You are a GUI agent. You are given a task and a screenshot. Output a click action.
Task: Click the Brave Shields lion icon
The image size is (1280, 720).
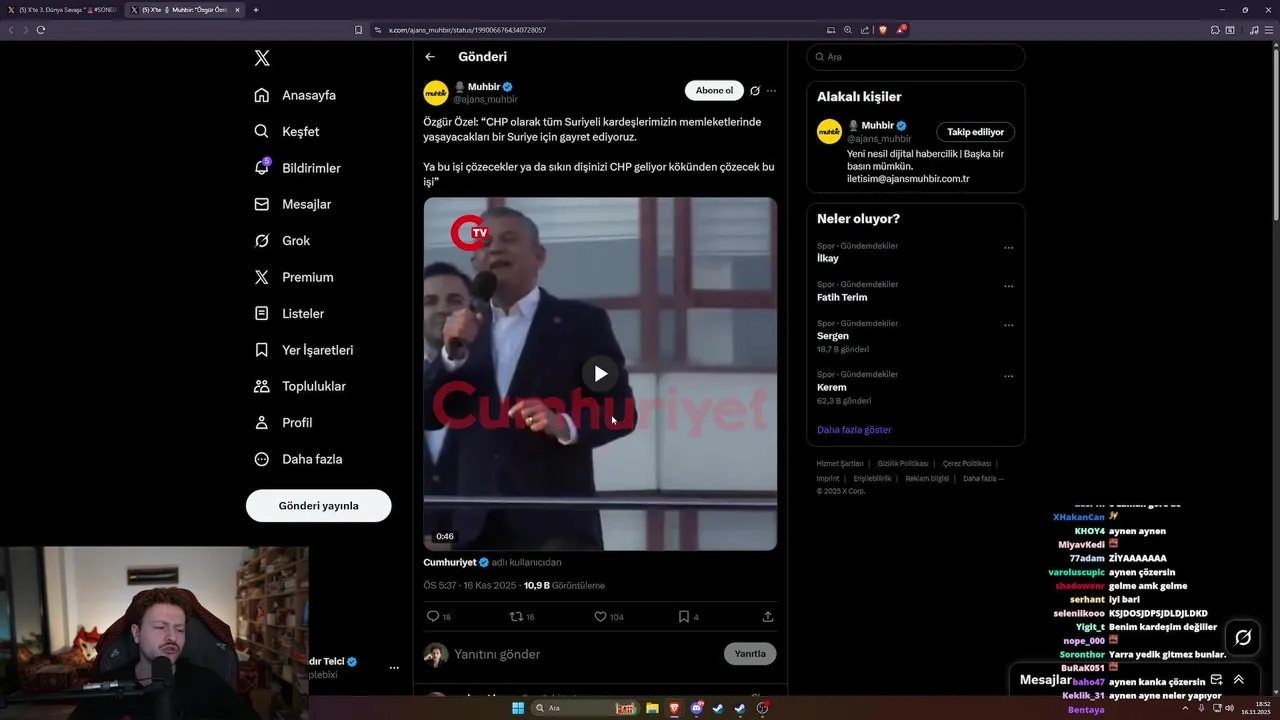click(882, 30)
